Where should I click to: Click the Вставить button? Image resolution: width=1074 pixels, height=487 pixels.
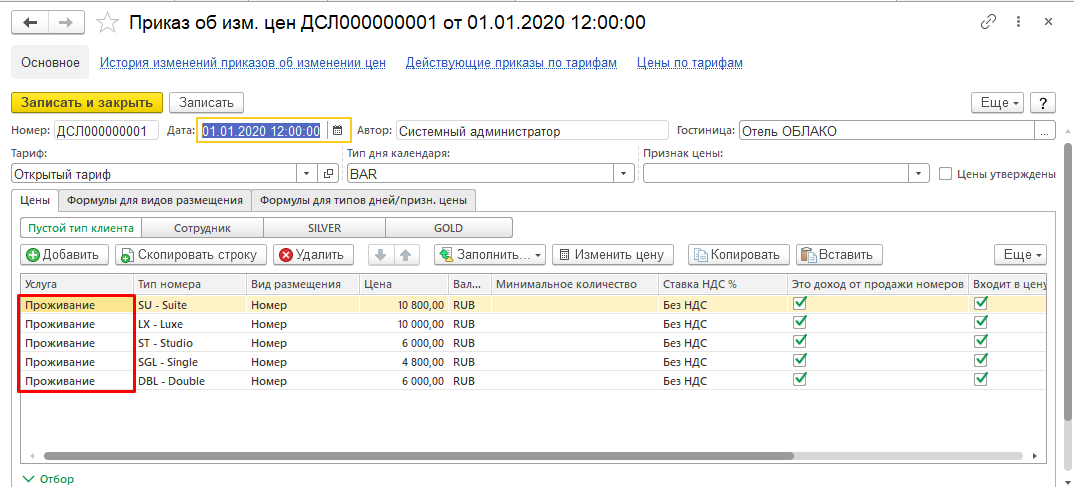(x=839, y=255)
